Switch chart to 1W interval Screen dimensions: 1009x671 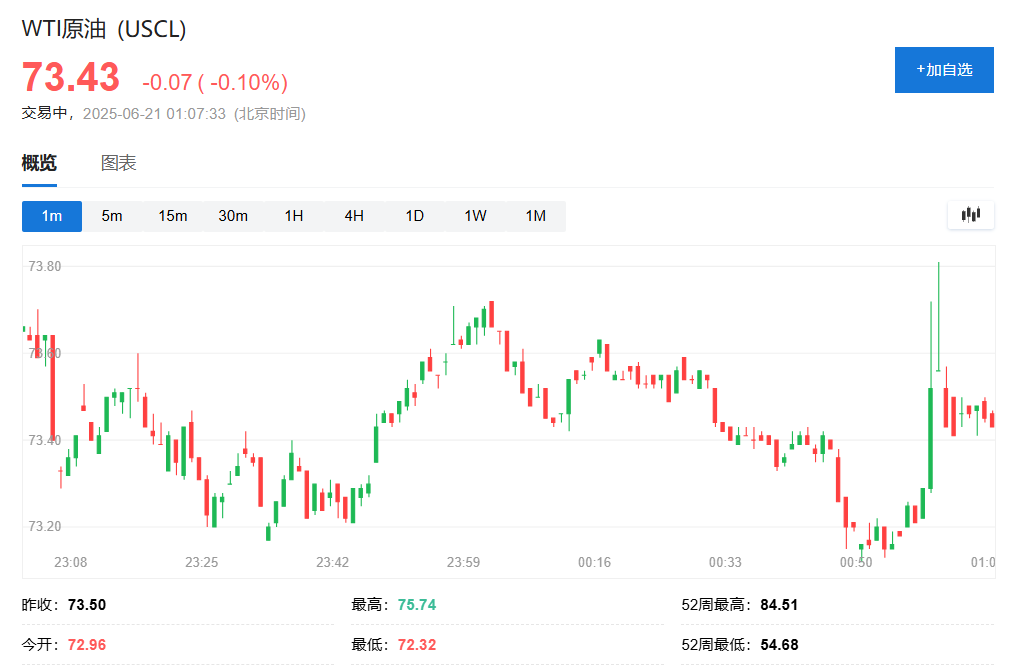(475, 216)
